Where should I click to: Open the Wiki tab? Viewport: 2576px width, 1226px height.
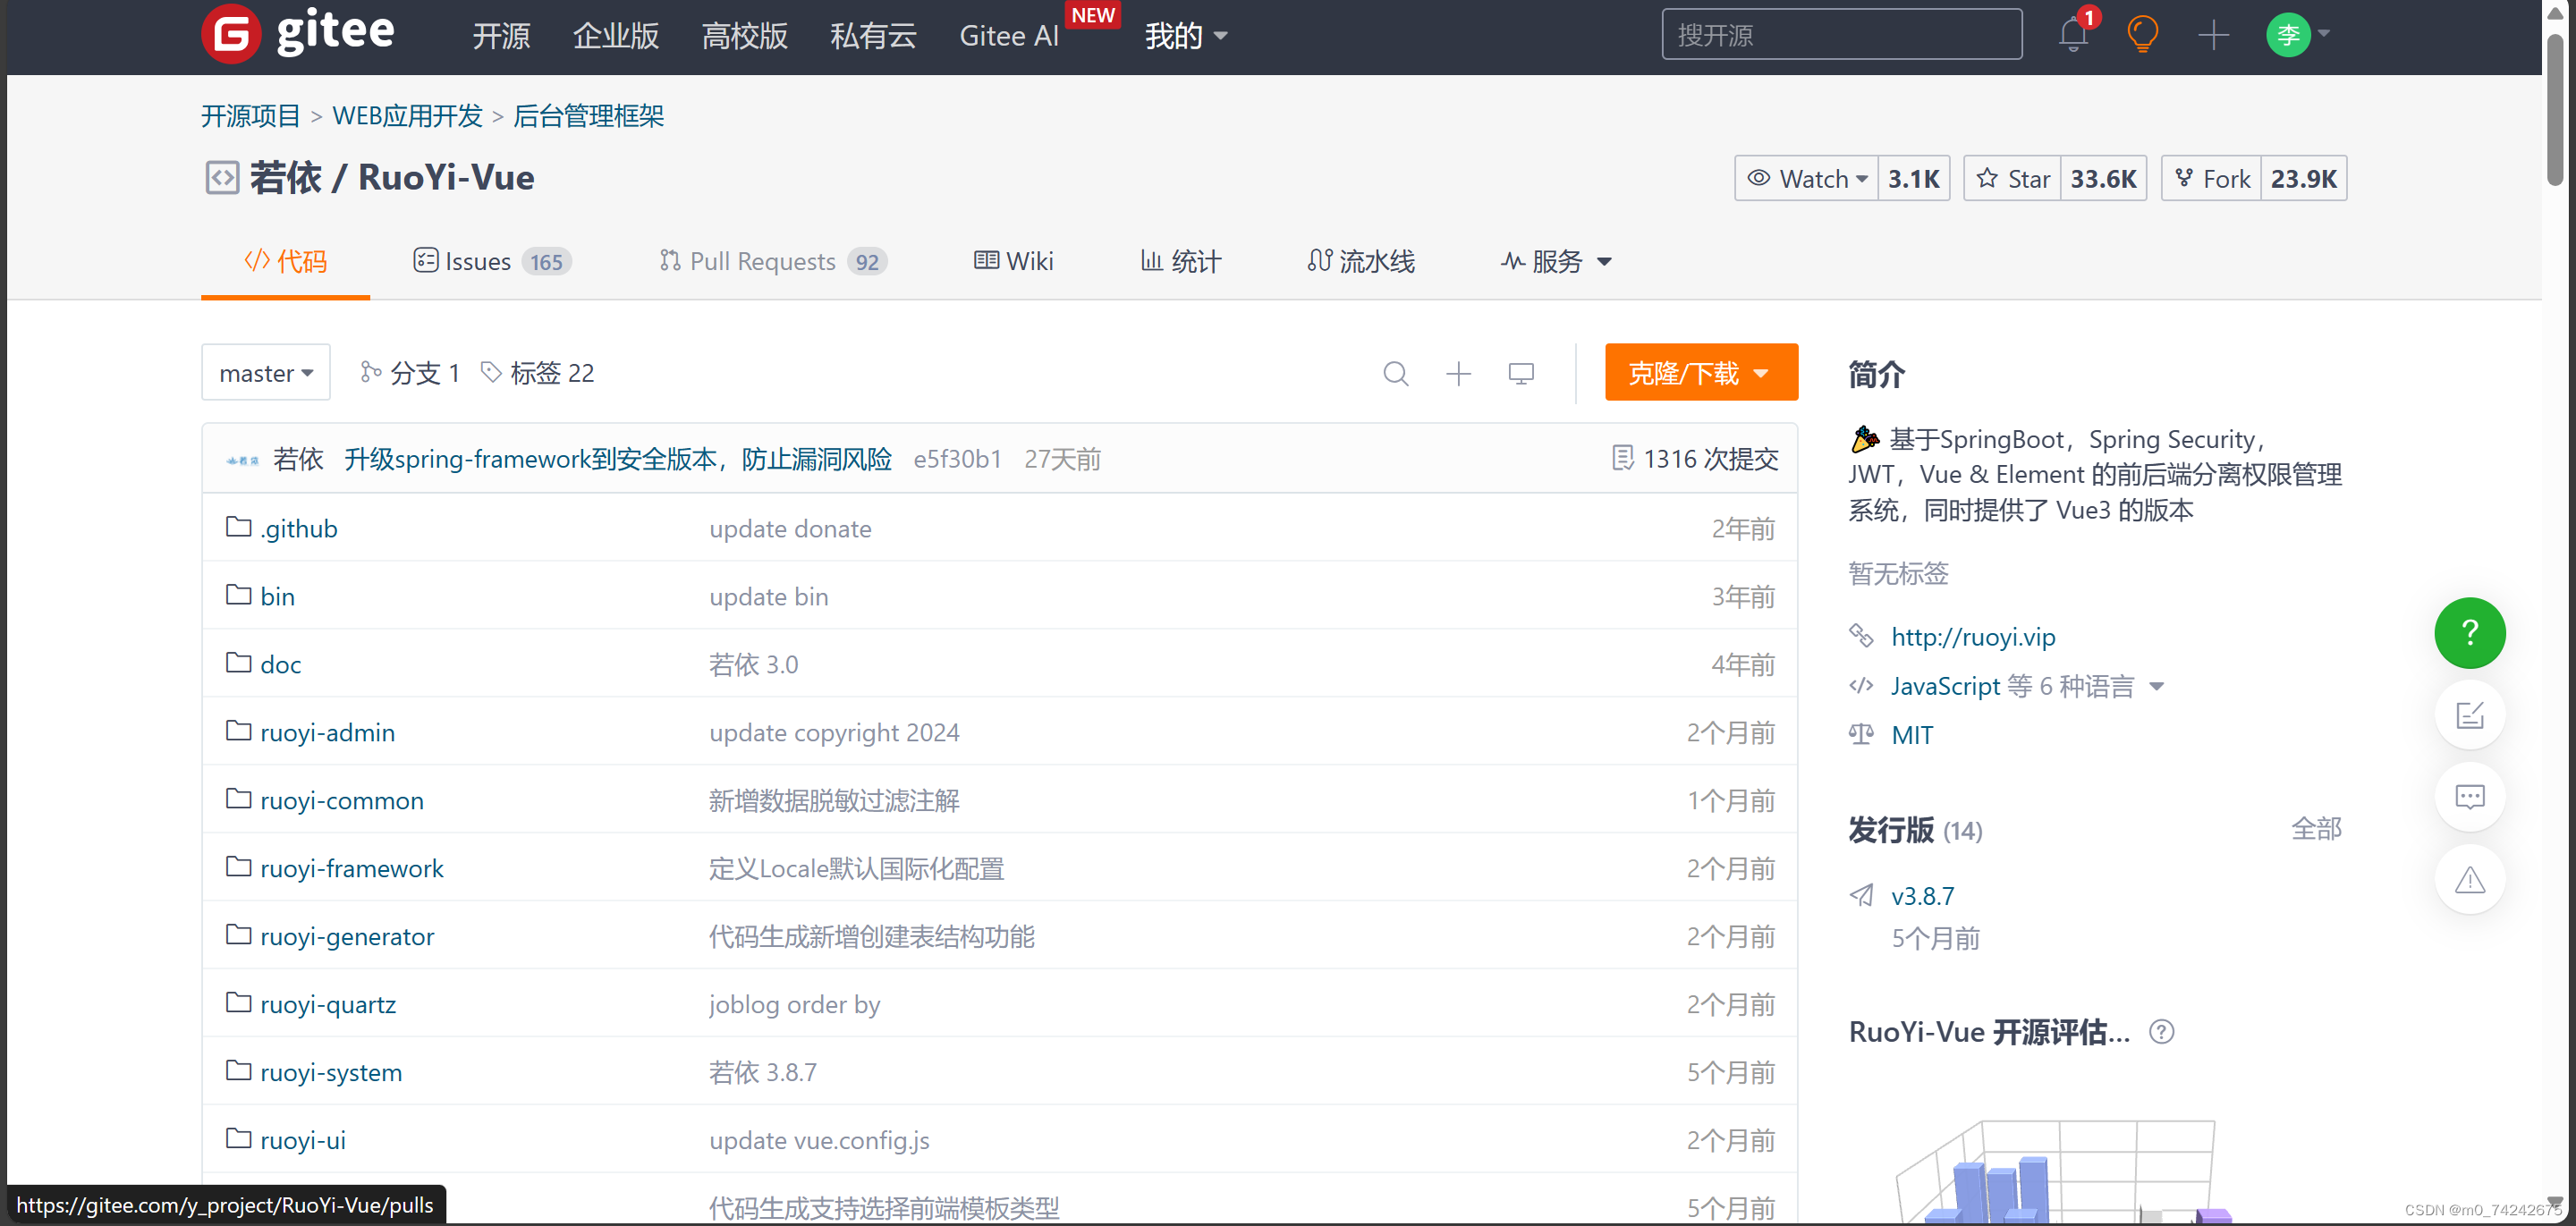click(x=1014, y=262)
